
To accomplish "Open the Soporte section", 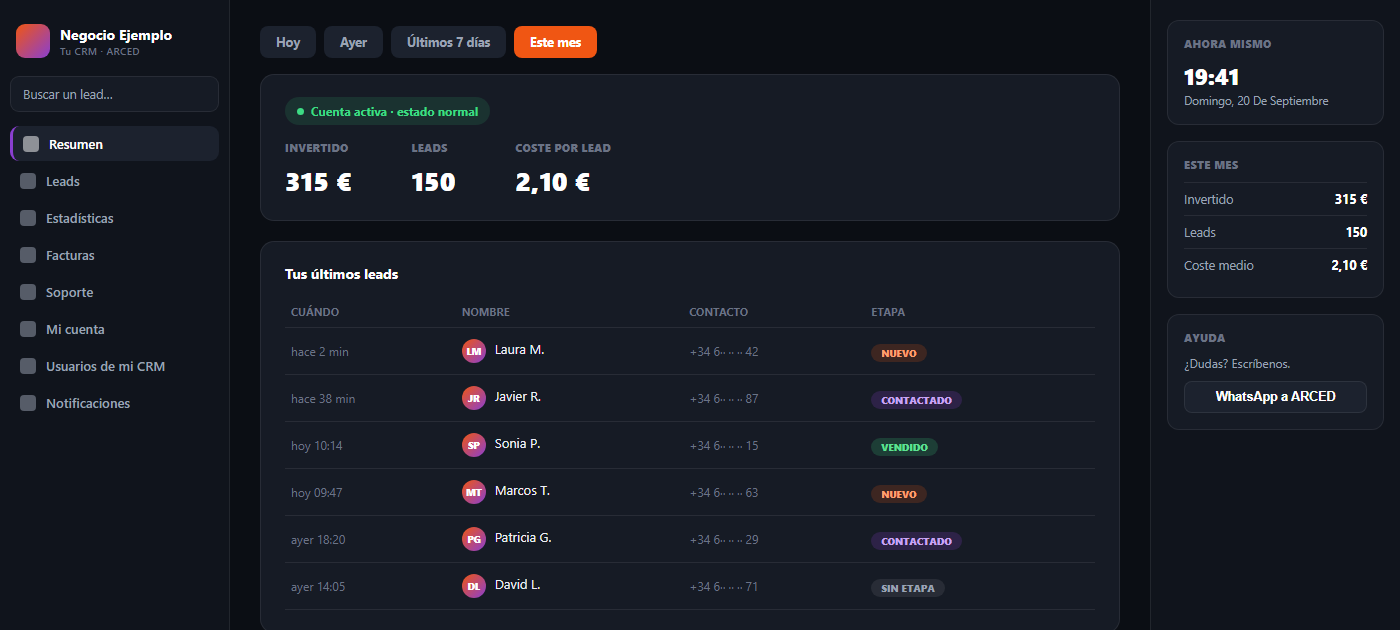I will tap(114, 292).
